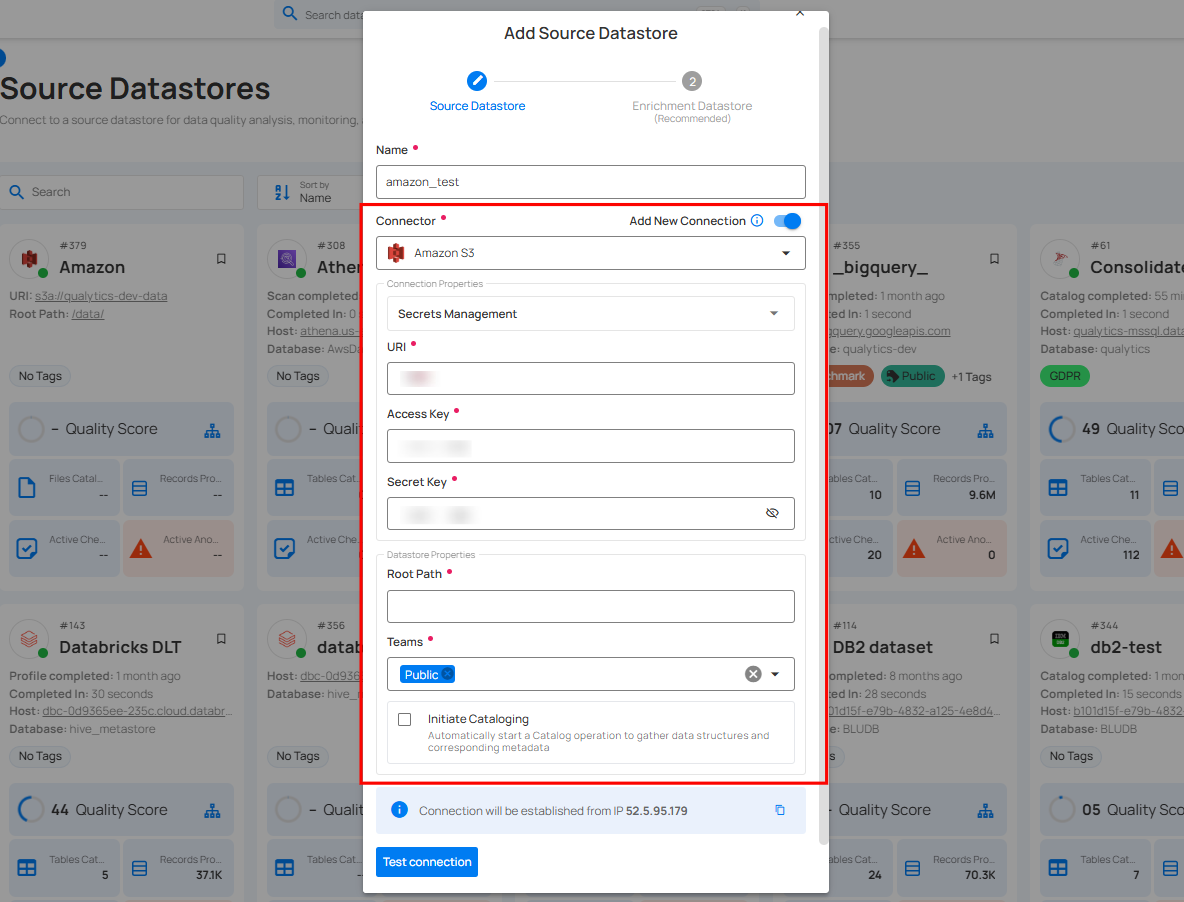Open the Sort by Name control
The image size is (1184, 902).
(x=305, y=191)
